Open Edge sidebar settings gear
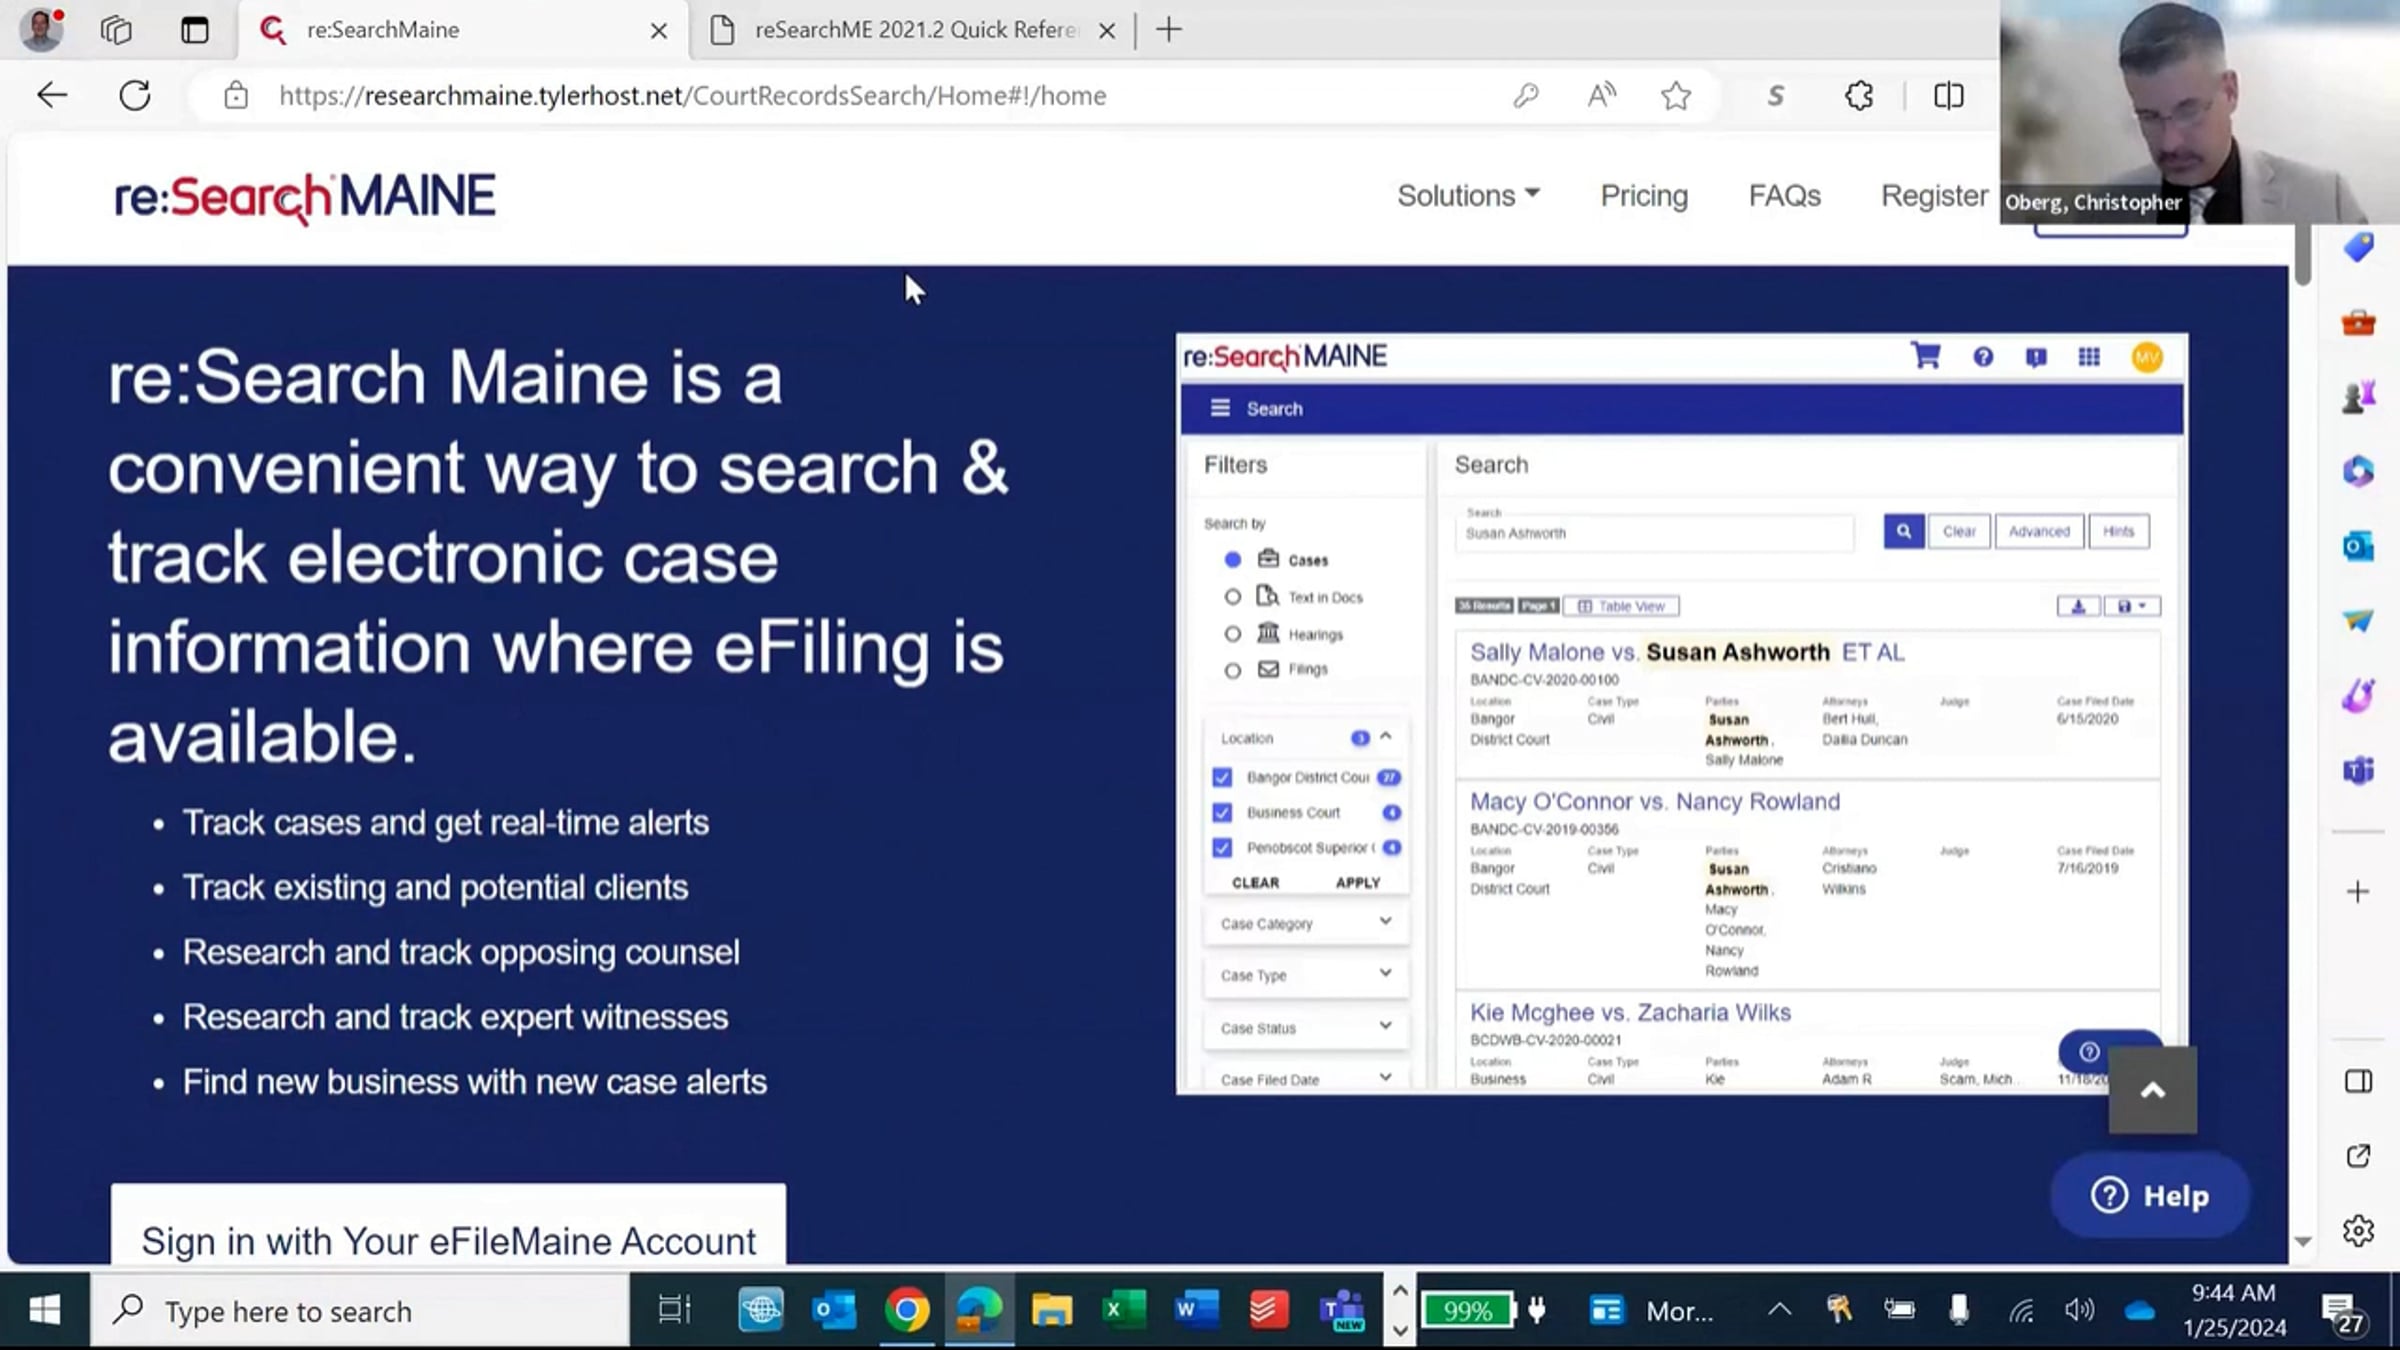2400x1350 pixels. [2358, 1230]
